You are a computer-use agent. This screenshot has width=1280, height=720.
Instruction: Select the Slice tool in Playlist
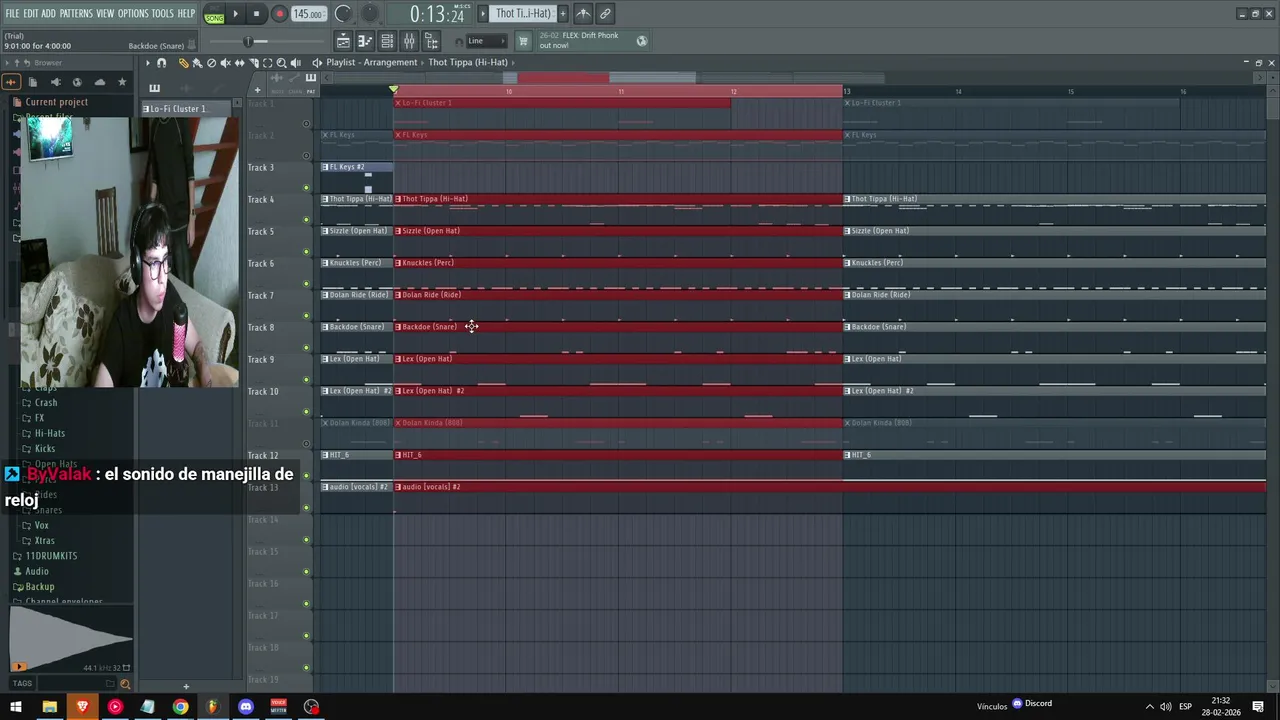click(253, 63)
